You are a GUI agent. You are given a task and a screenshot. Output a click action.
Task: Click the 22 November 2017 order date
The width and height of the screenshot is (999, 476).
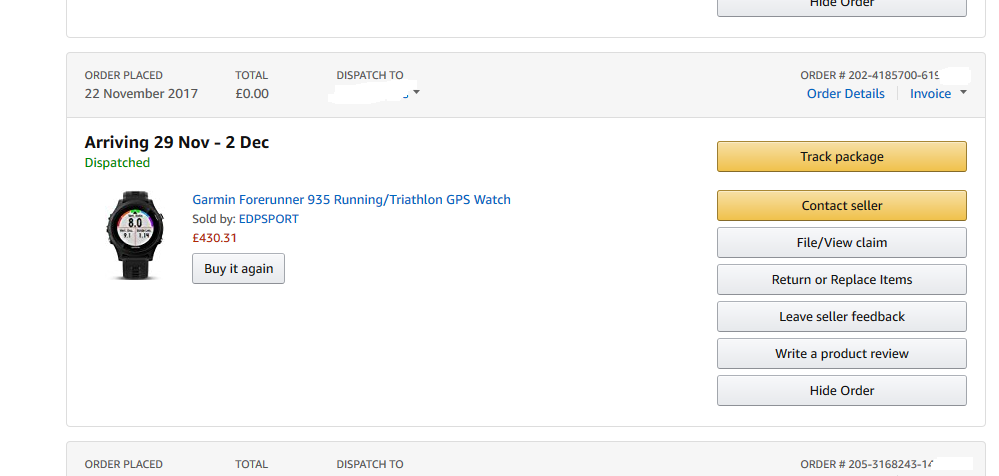point(141,94)
